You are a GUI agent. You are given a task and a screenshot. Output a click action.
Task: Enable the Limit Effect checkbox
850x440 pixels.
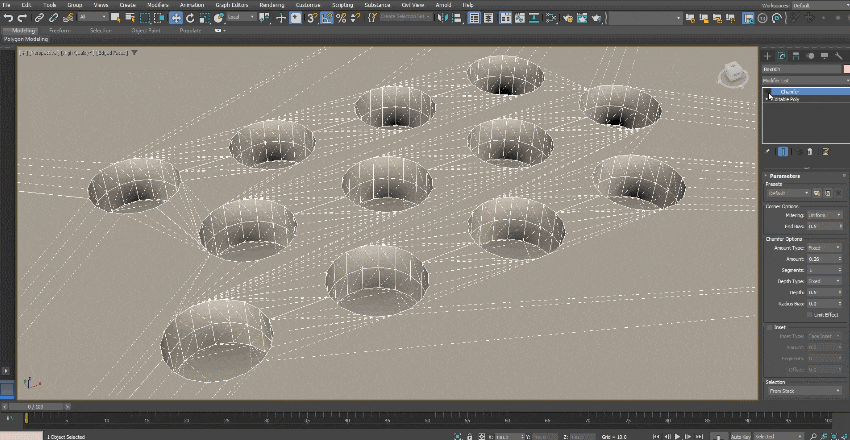[x=810, y=313]
